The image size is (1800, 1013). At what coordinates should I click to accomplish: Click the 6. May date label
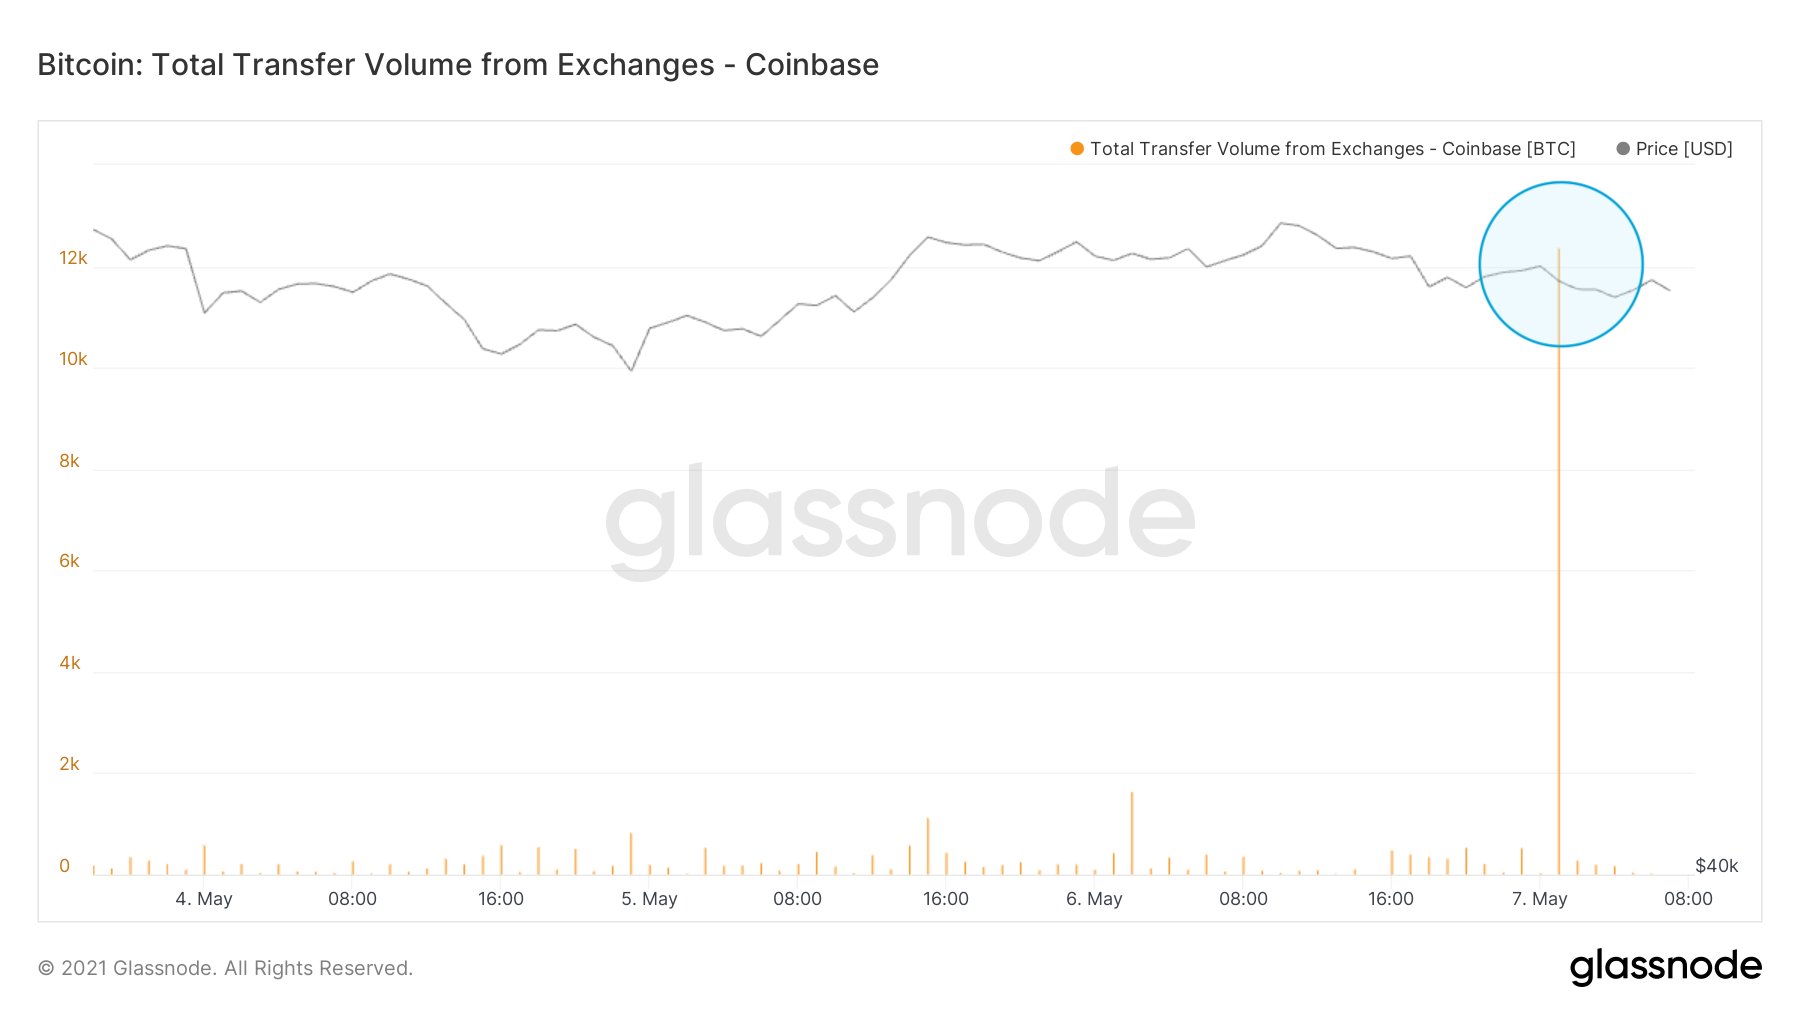pyautogui.click(x=1094, y=899)
